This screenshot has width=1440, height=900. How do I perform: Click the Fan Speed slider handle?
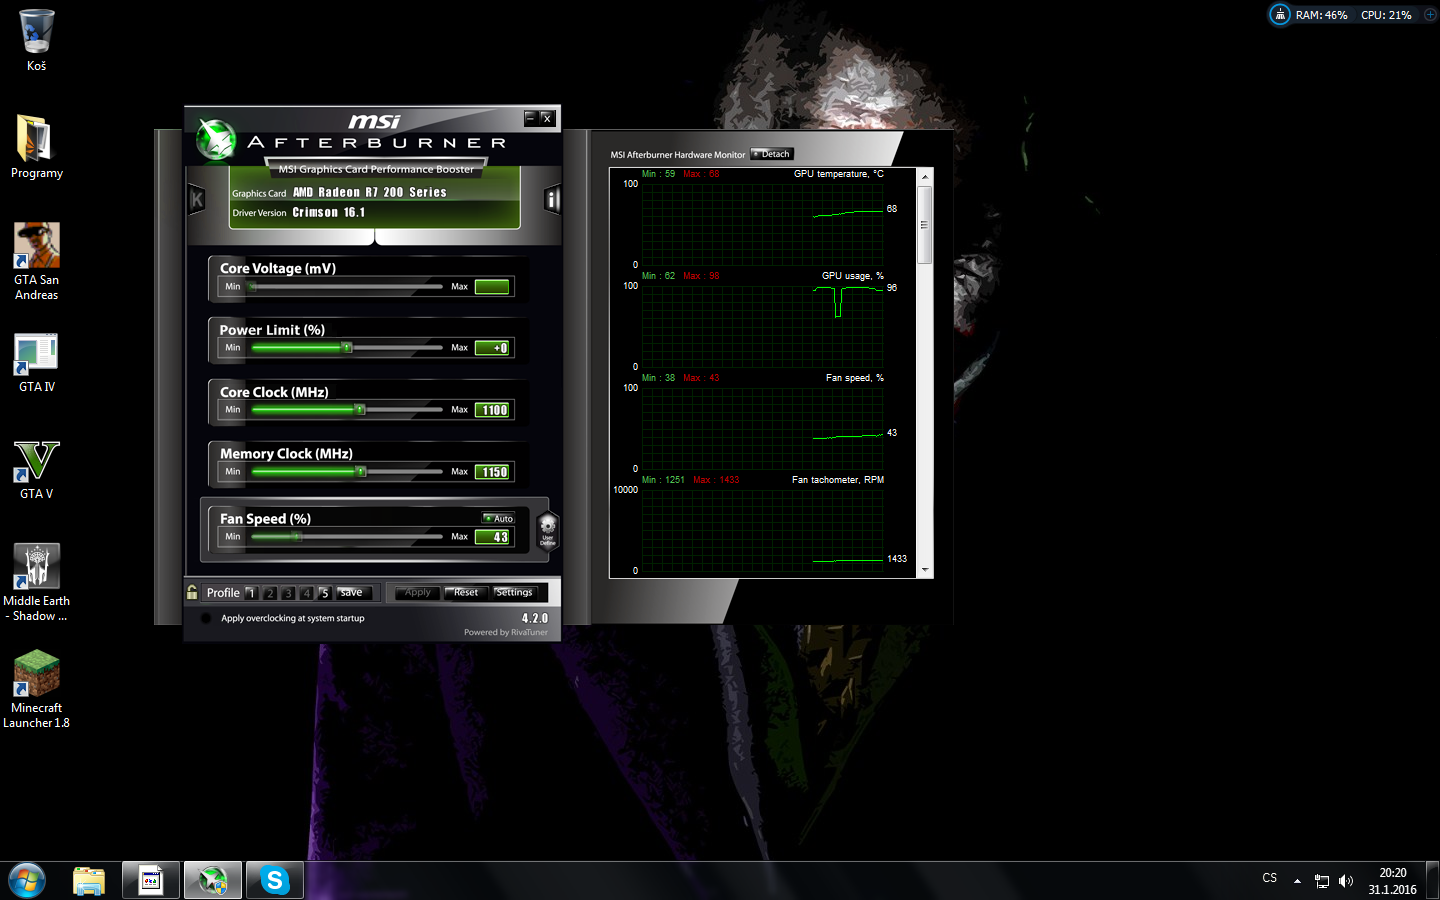(297, 537)
